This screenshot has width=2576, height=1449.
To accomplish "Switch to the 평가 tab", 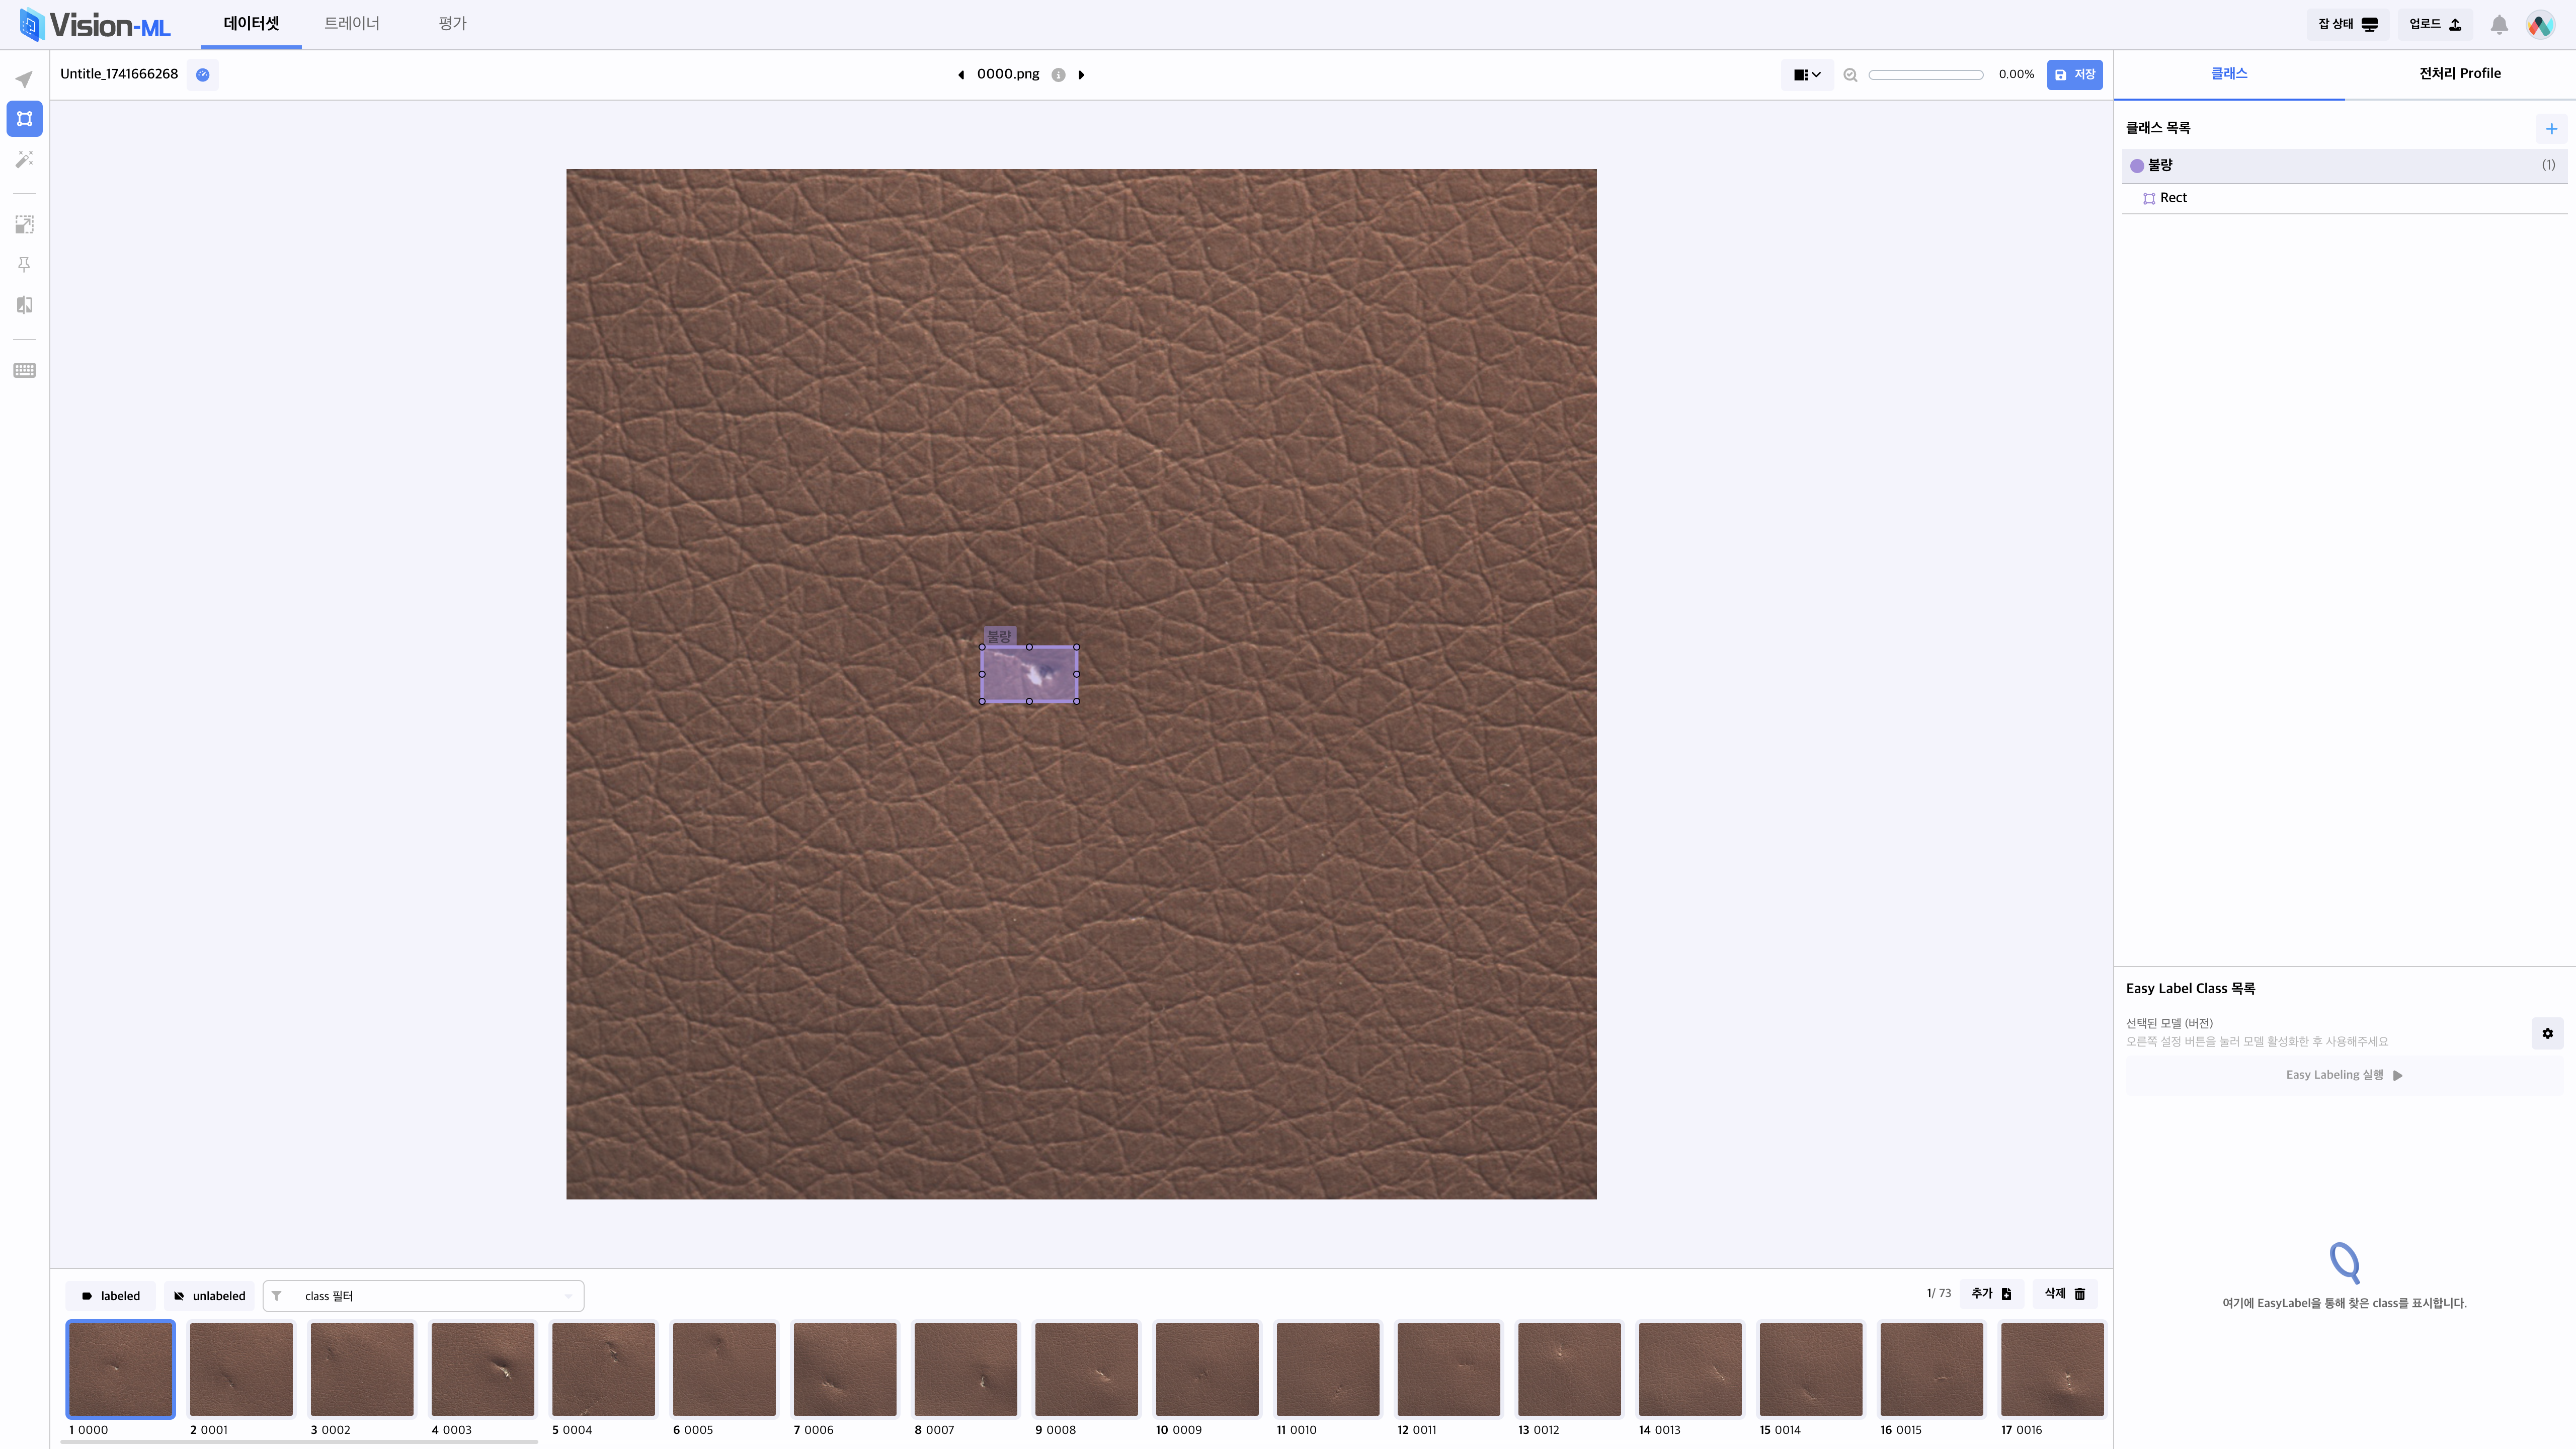I will point(452,24).
